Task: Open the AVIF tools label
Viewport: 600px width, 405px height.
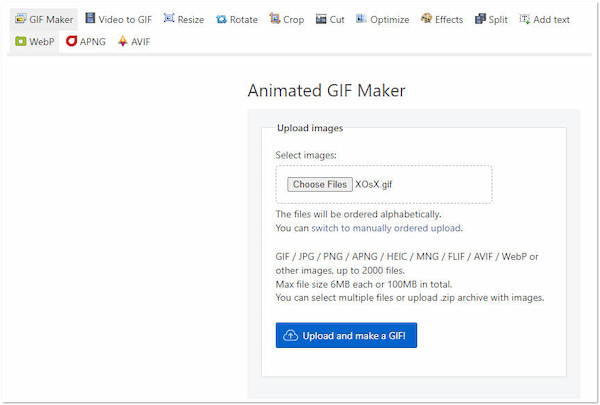Action: point(140,42)
